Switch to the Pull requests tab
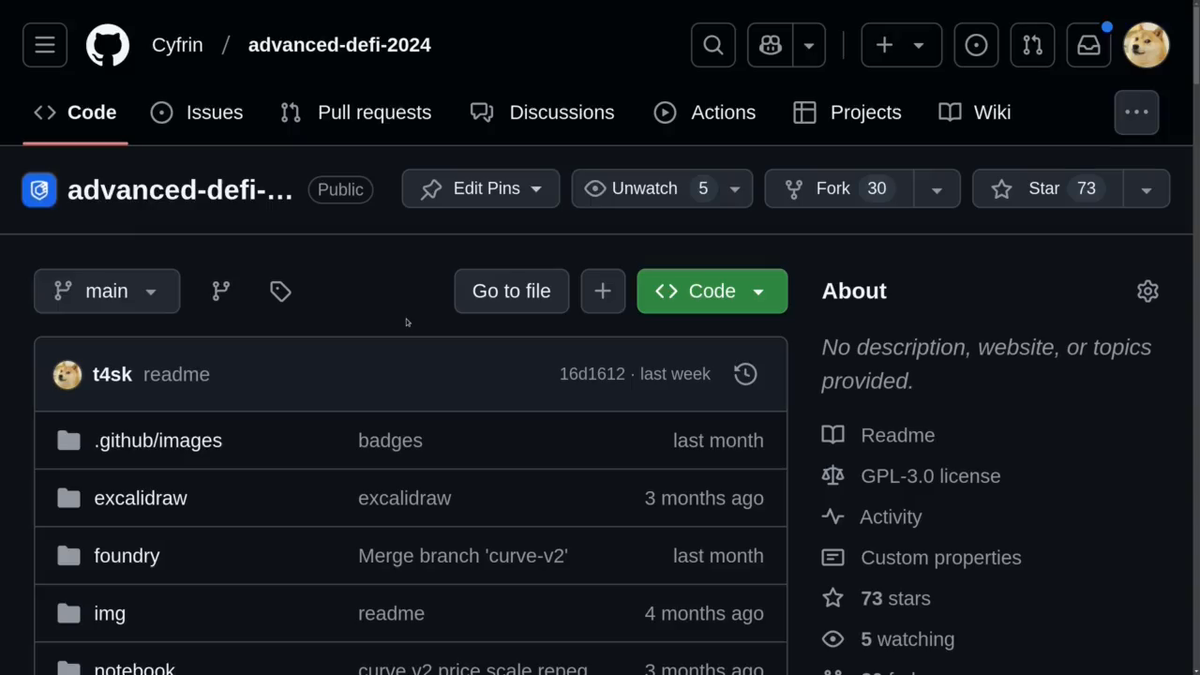This screenshot has width=1200, height=675. click(356, 113)
